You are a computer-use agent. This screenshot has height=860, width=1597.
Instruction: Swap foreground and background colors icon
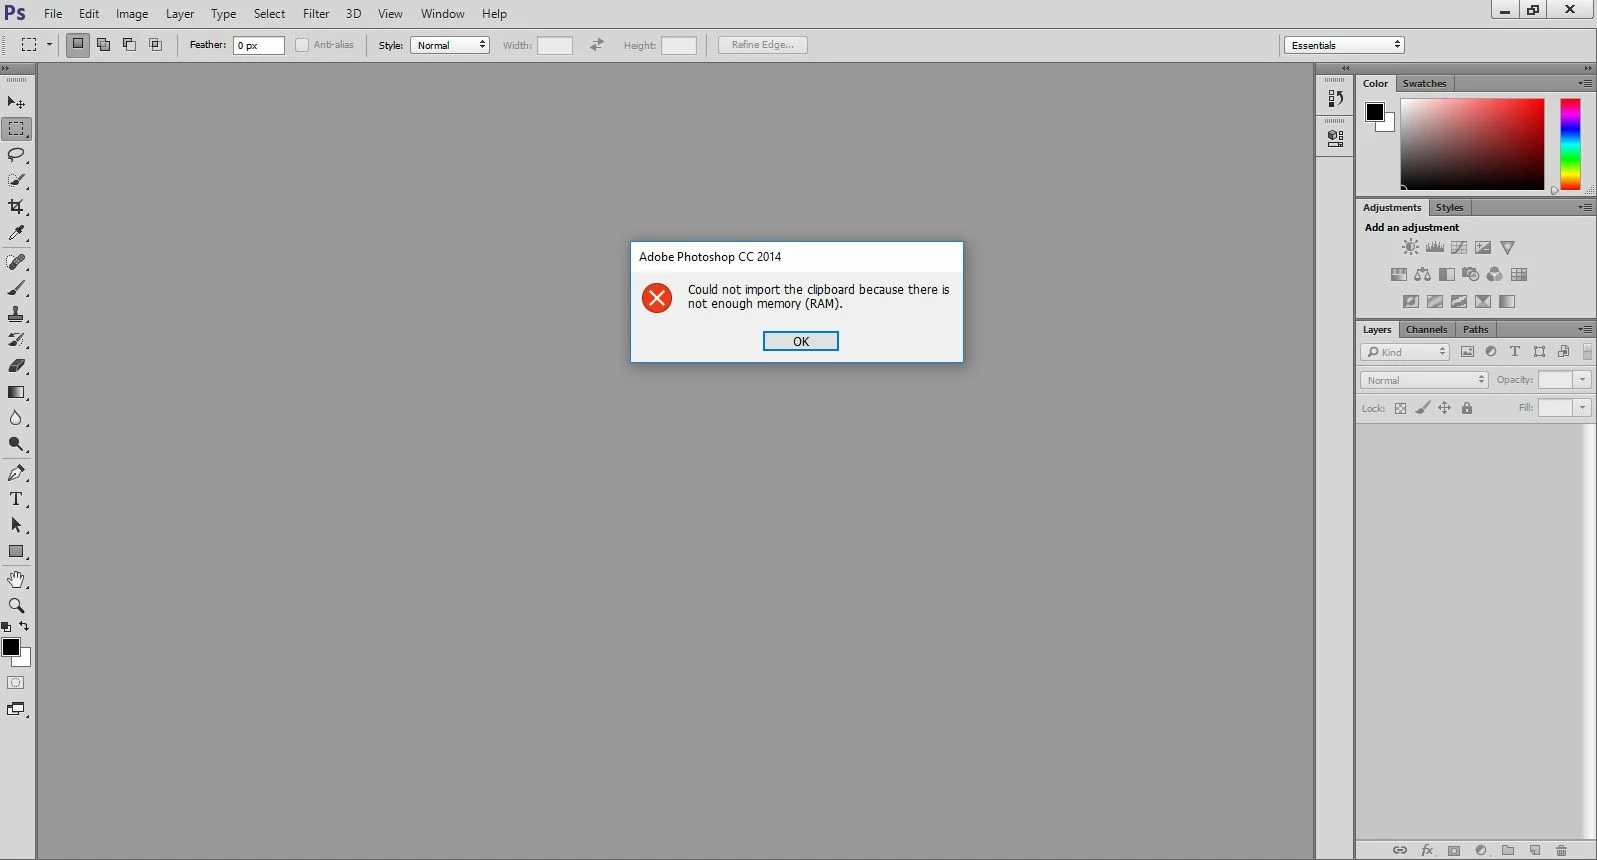click(24, 626)
